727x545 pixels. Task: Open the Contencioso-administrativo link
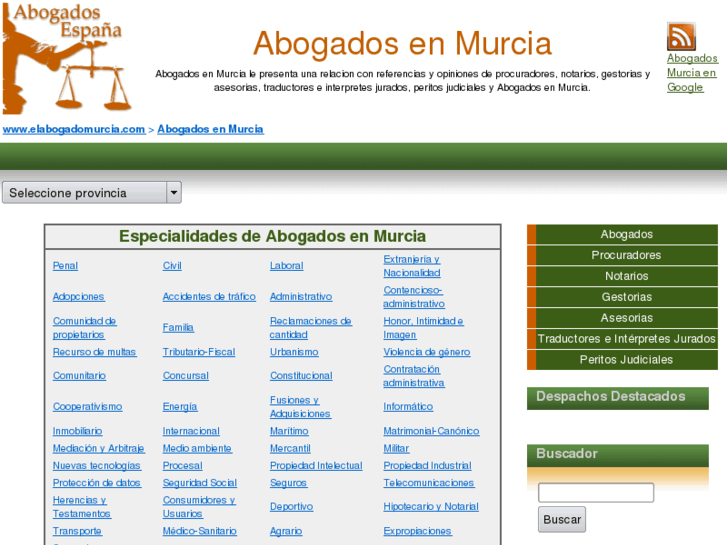click(414, 297)
